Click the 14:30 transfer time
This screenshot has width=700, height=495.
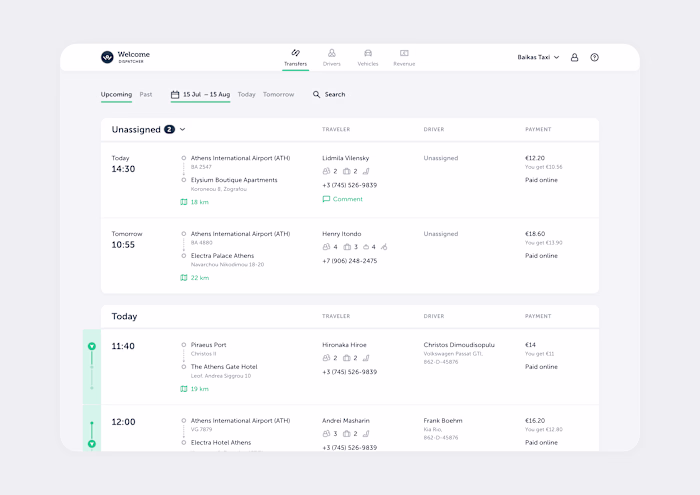[x=123, y=169]
